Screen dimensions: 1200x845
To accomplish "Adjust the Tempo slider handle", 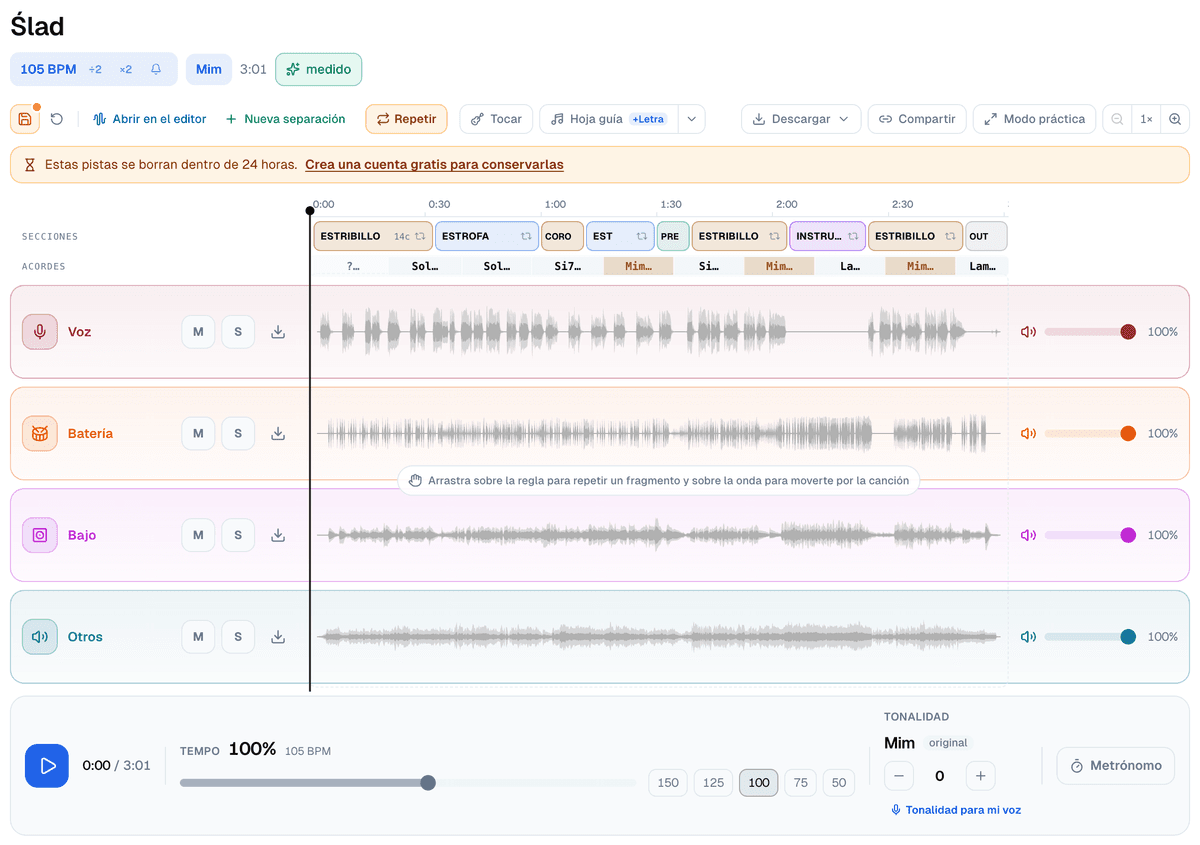I will [x=428, y=783].
